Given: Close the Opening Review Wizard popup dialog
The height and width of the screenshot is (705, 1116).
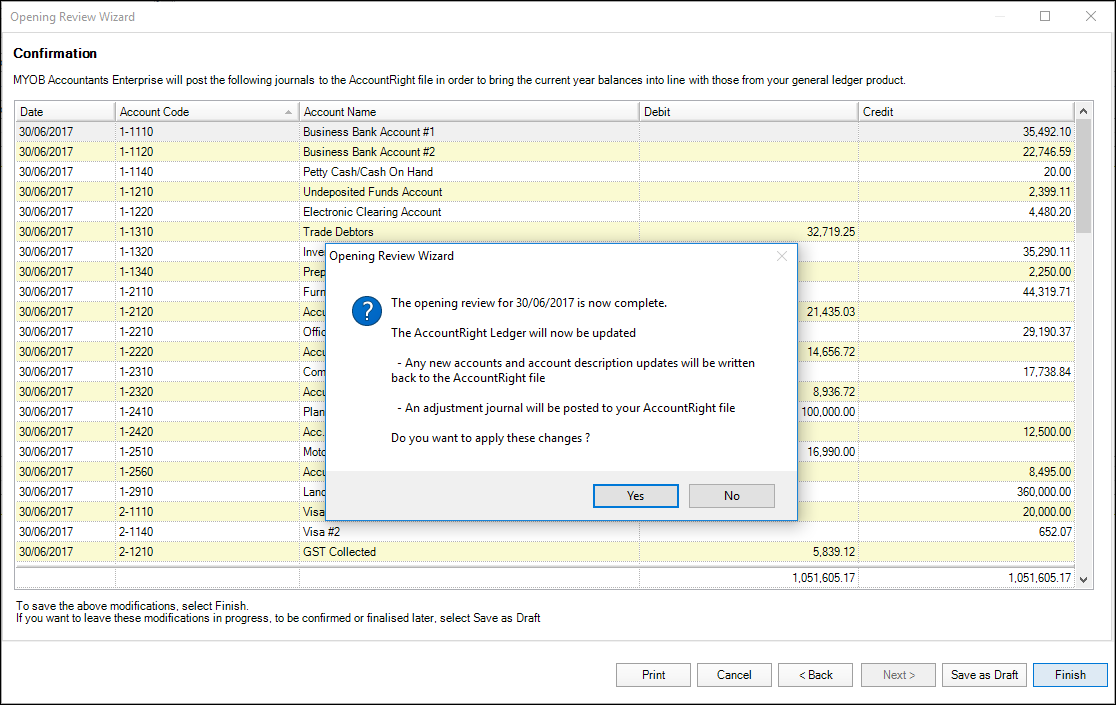Looking at the screenshot, I should coord(782,256).
